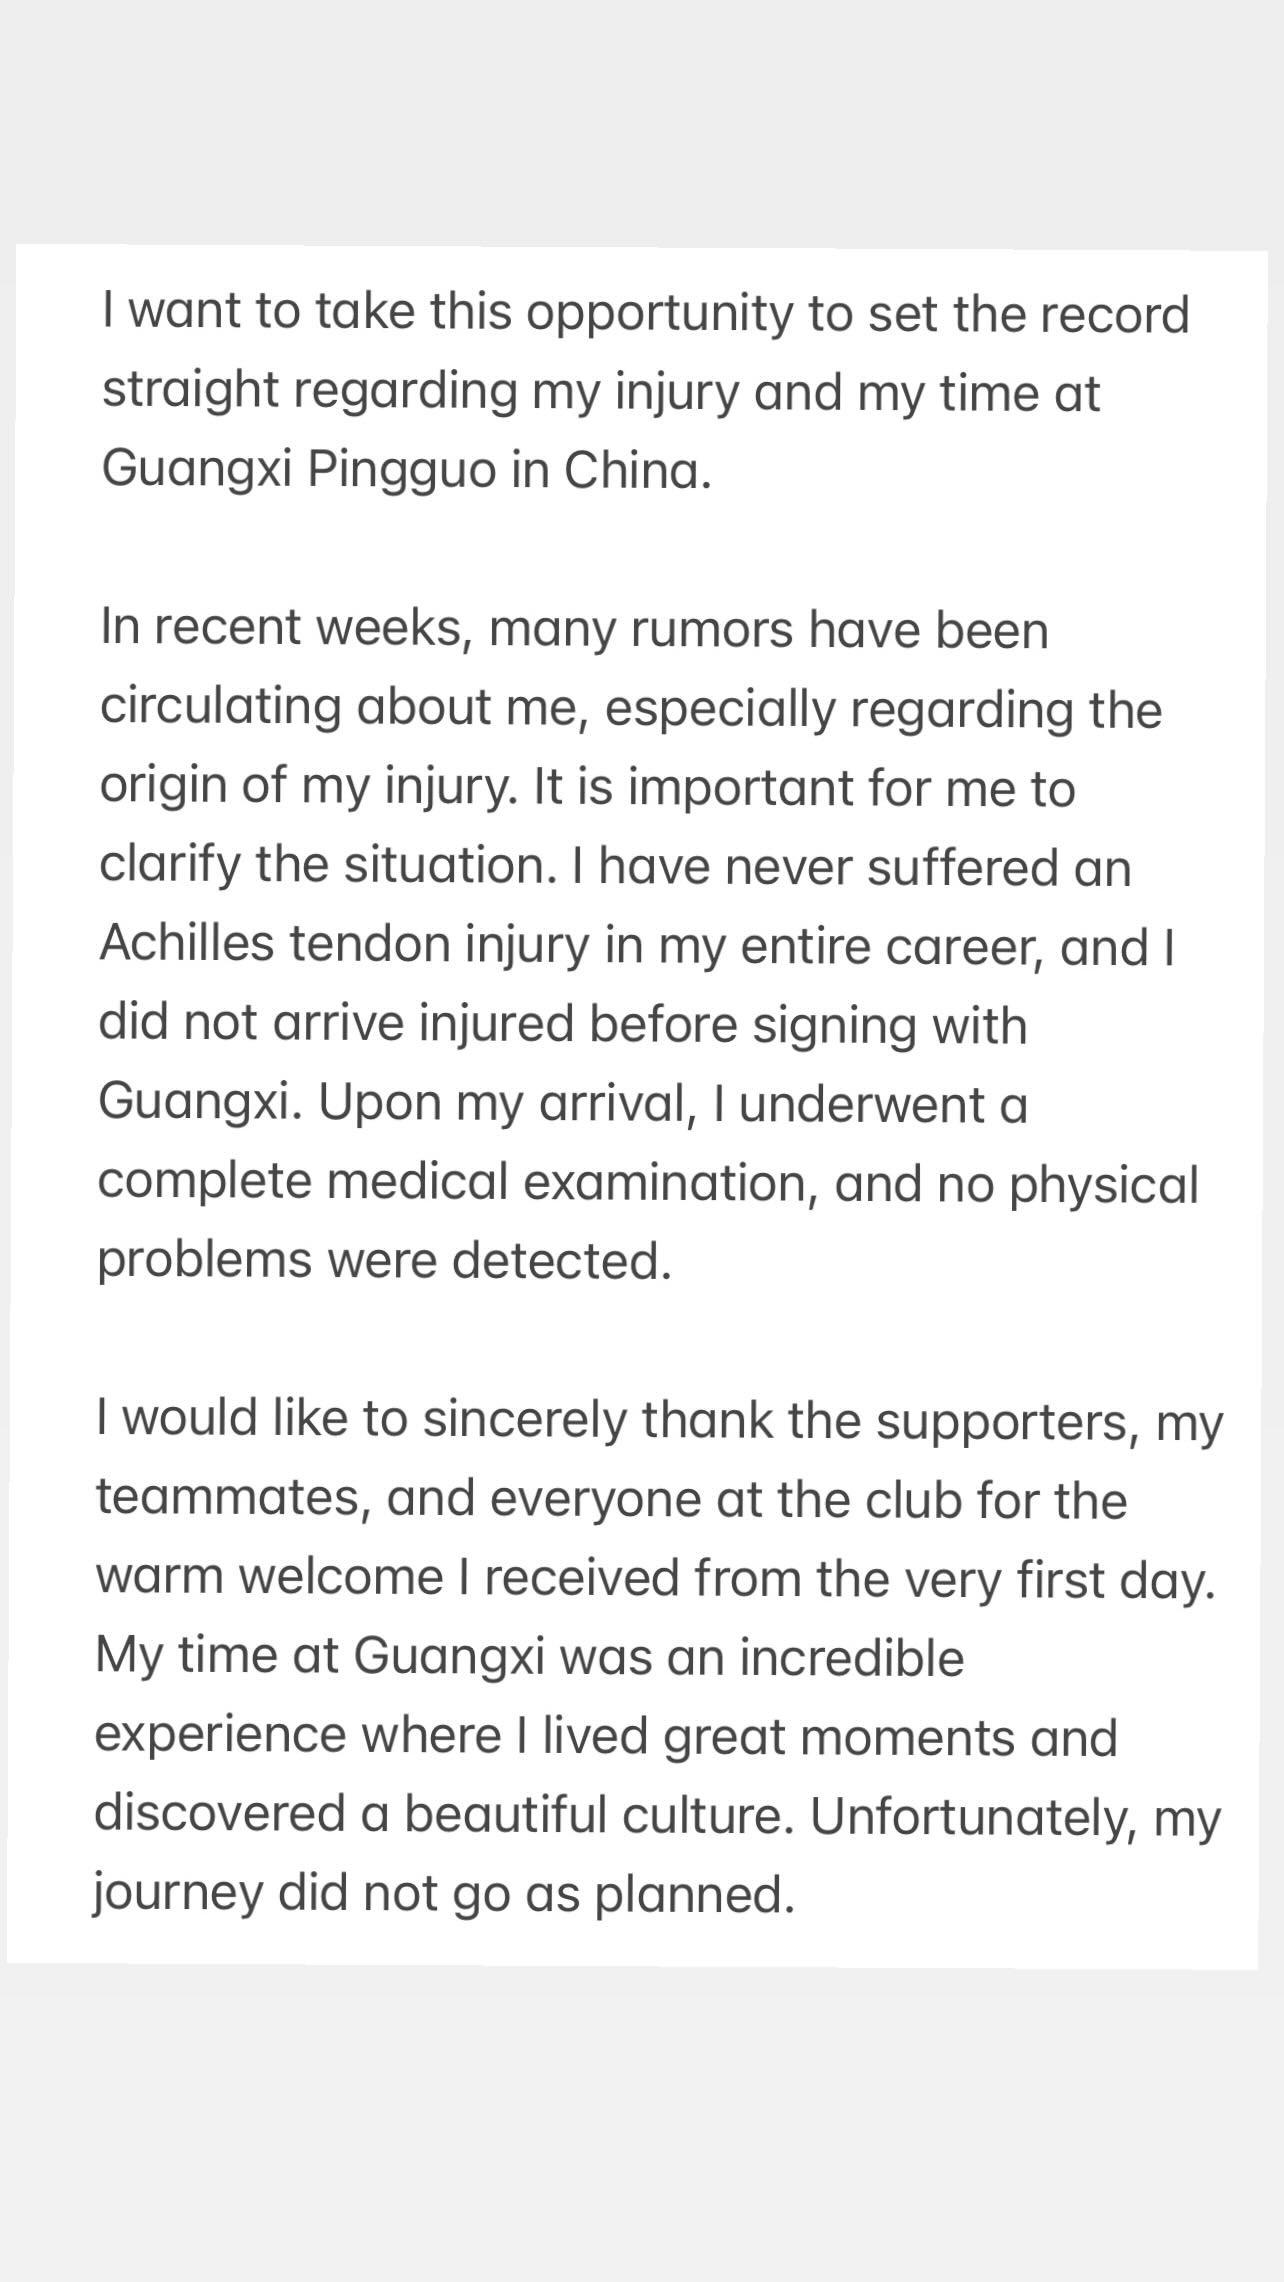This screenshot has width=1284, height=2282.
Task: Click the word "detected"
Action: [x=561, y=1261]
